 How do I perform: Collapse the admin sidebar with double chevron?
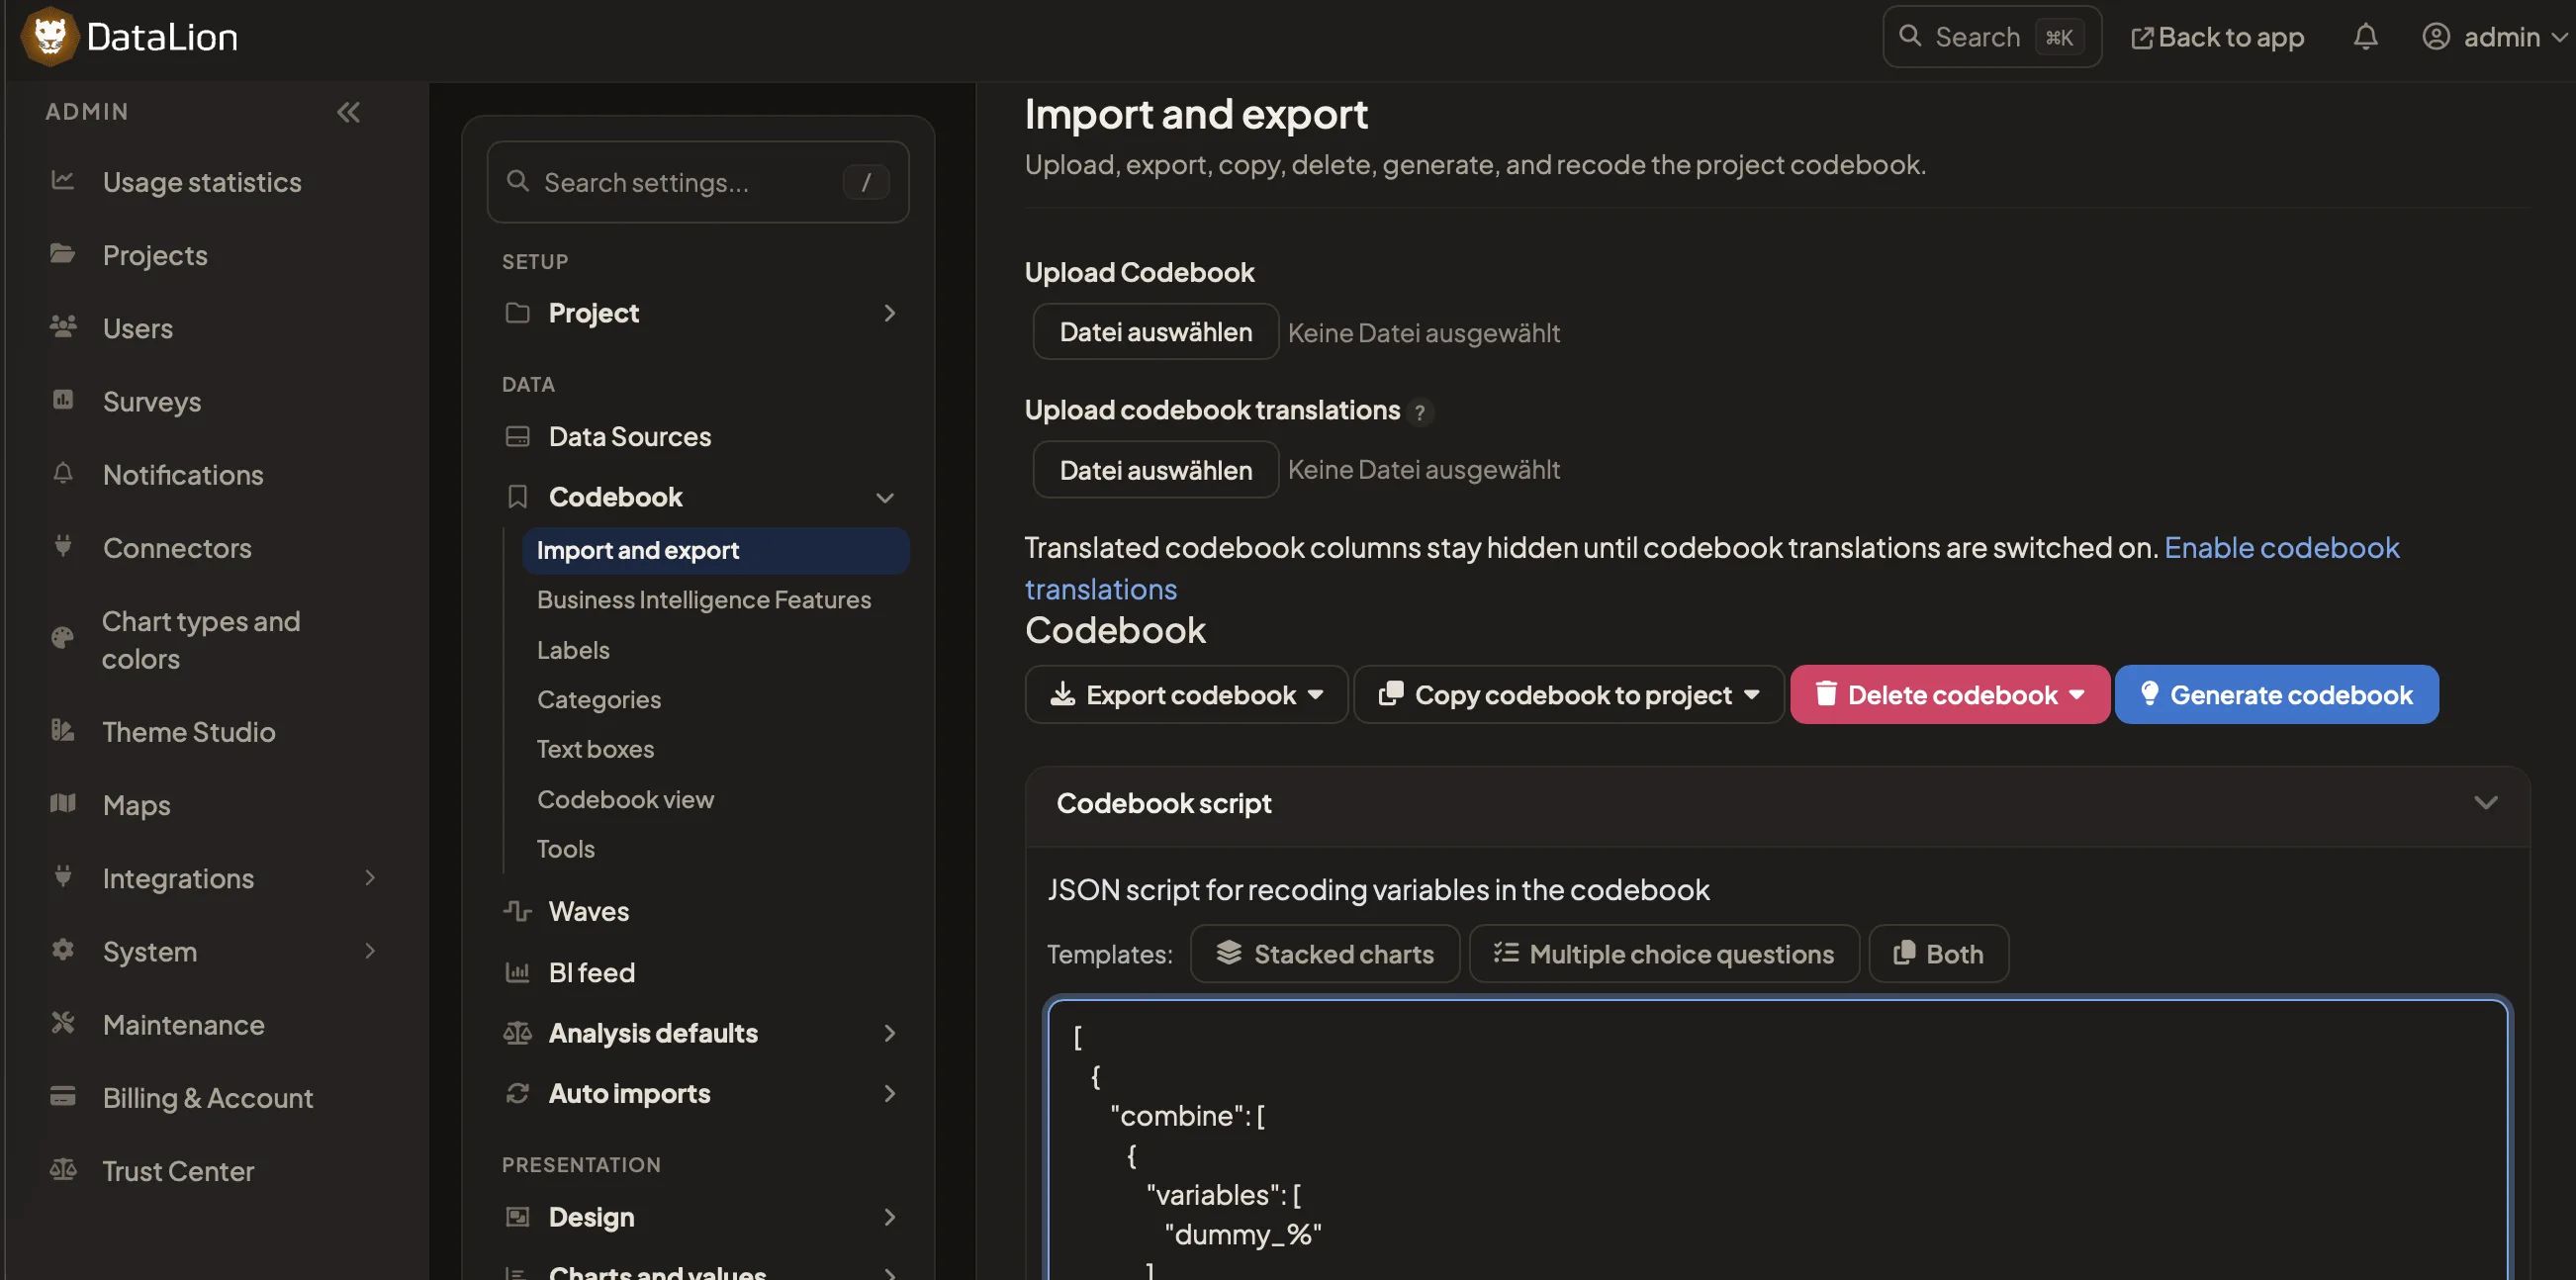(348, 112)
